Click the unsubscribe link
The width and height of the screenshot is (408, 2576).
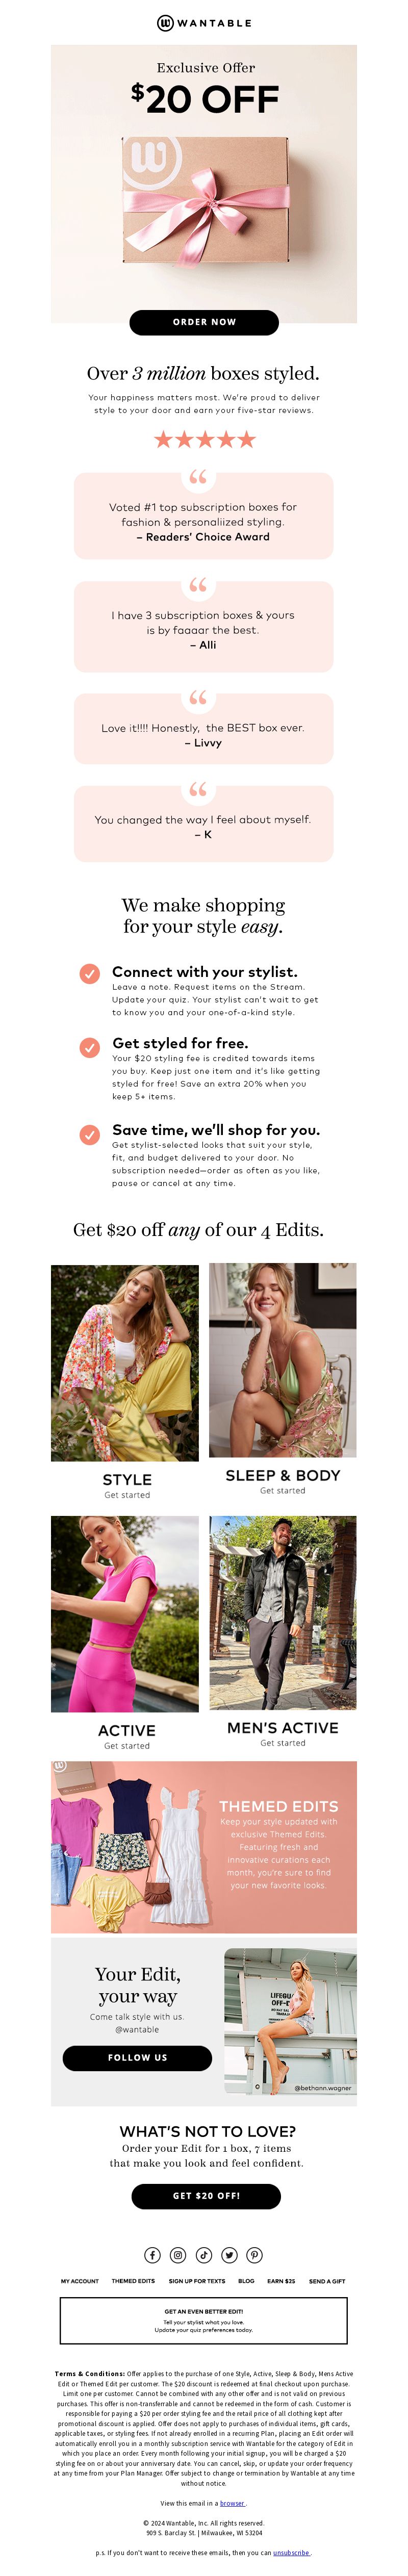pyautogui.click(x=292, y=2552)
